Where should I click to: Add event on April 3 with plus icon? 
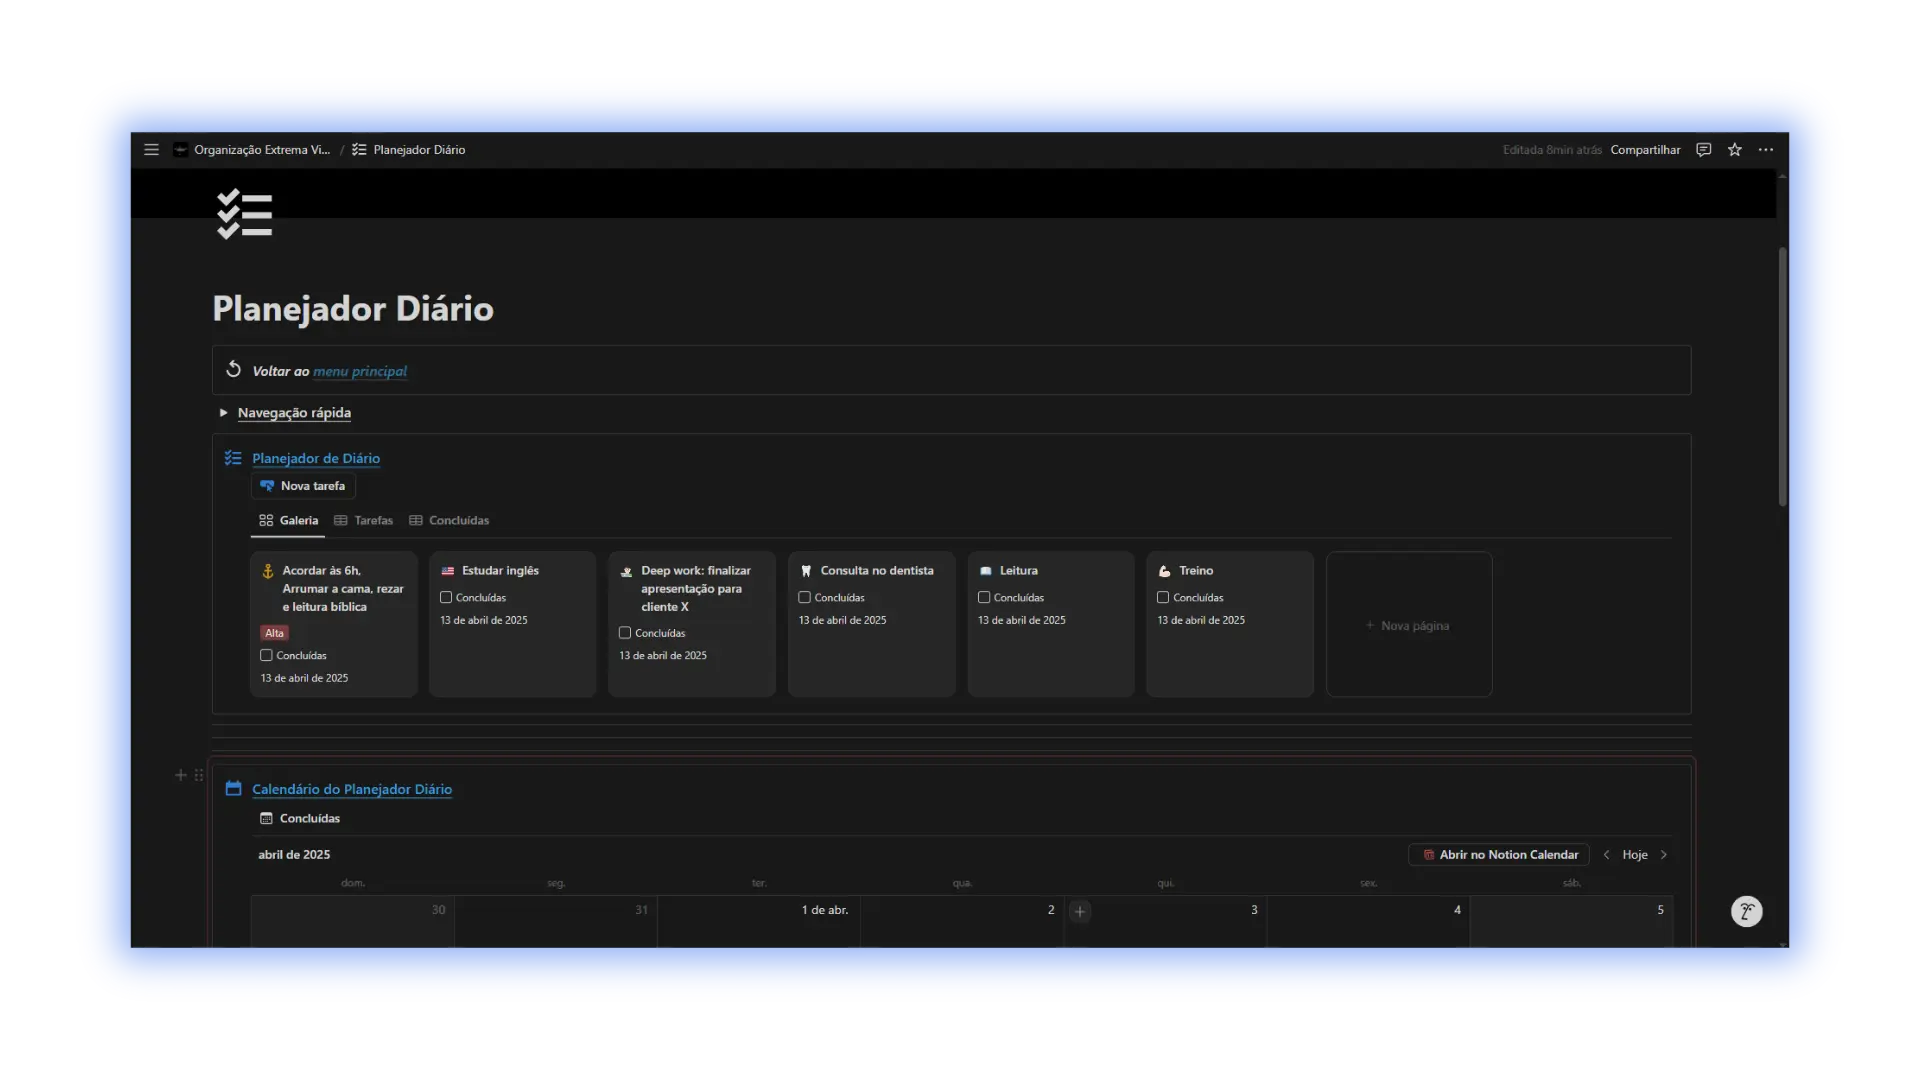coord(1080,911)
